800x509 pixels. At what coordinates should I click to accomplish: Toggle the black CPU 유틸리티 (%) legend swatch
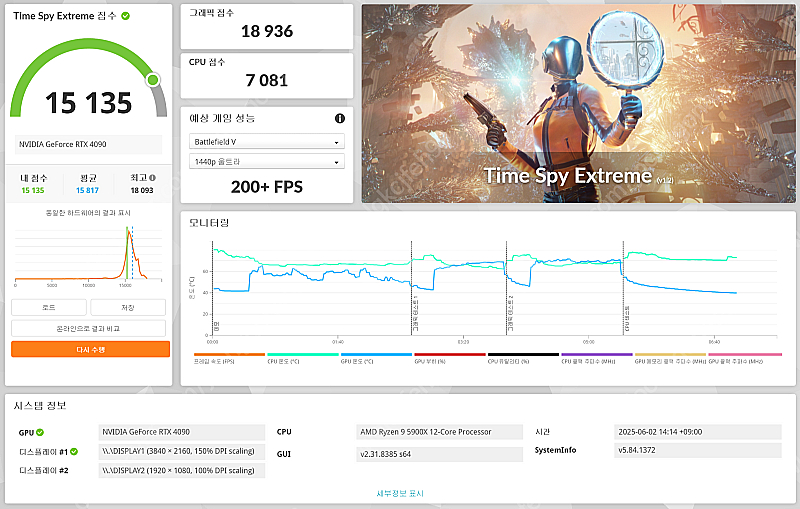[523, 354]
